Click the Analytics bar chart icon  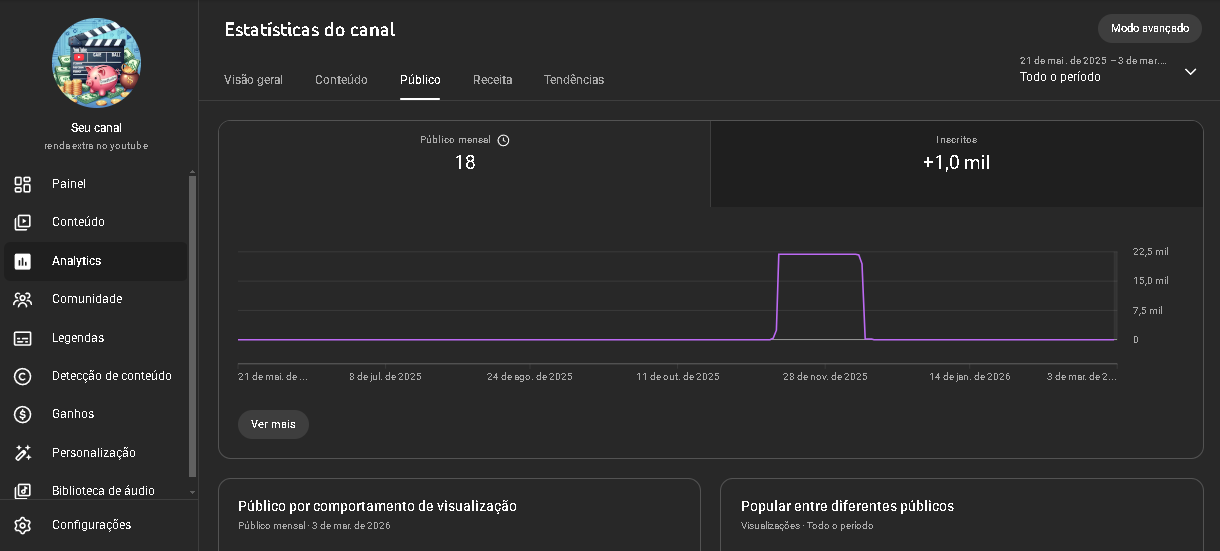coord(22,261)
